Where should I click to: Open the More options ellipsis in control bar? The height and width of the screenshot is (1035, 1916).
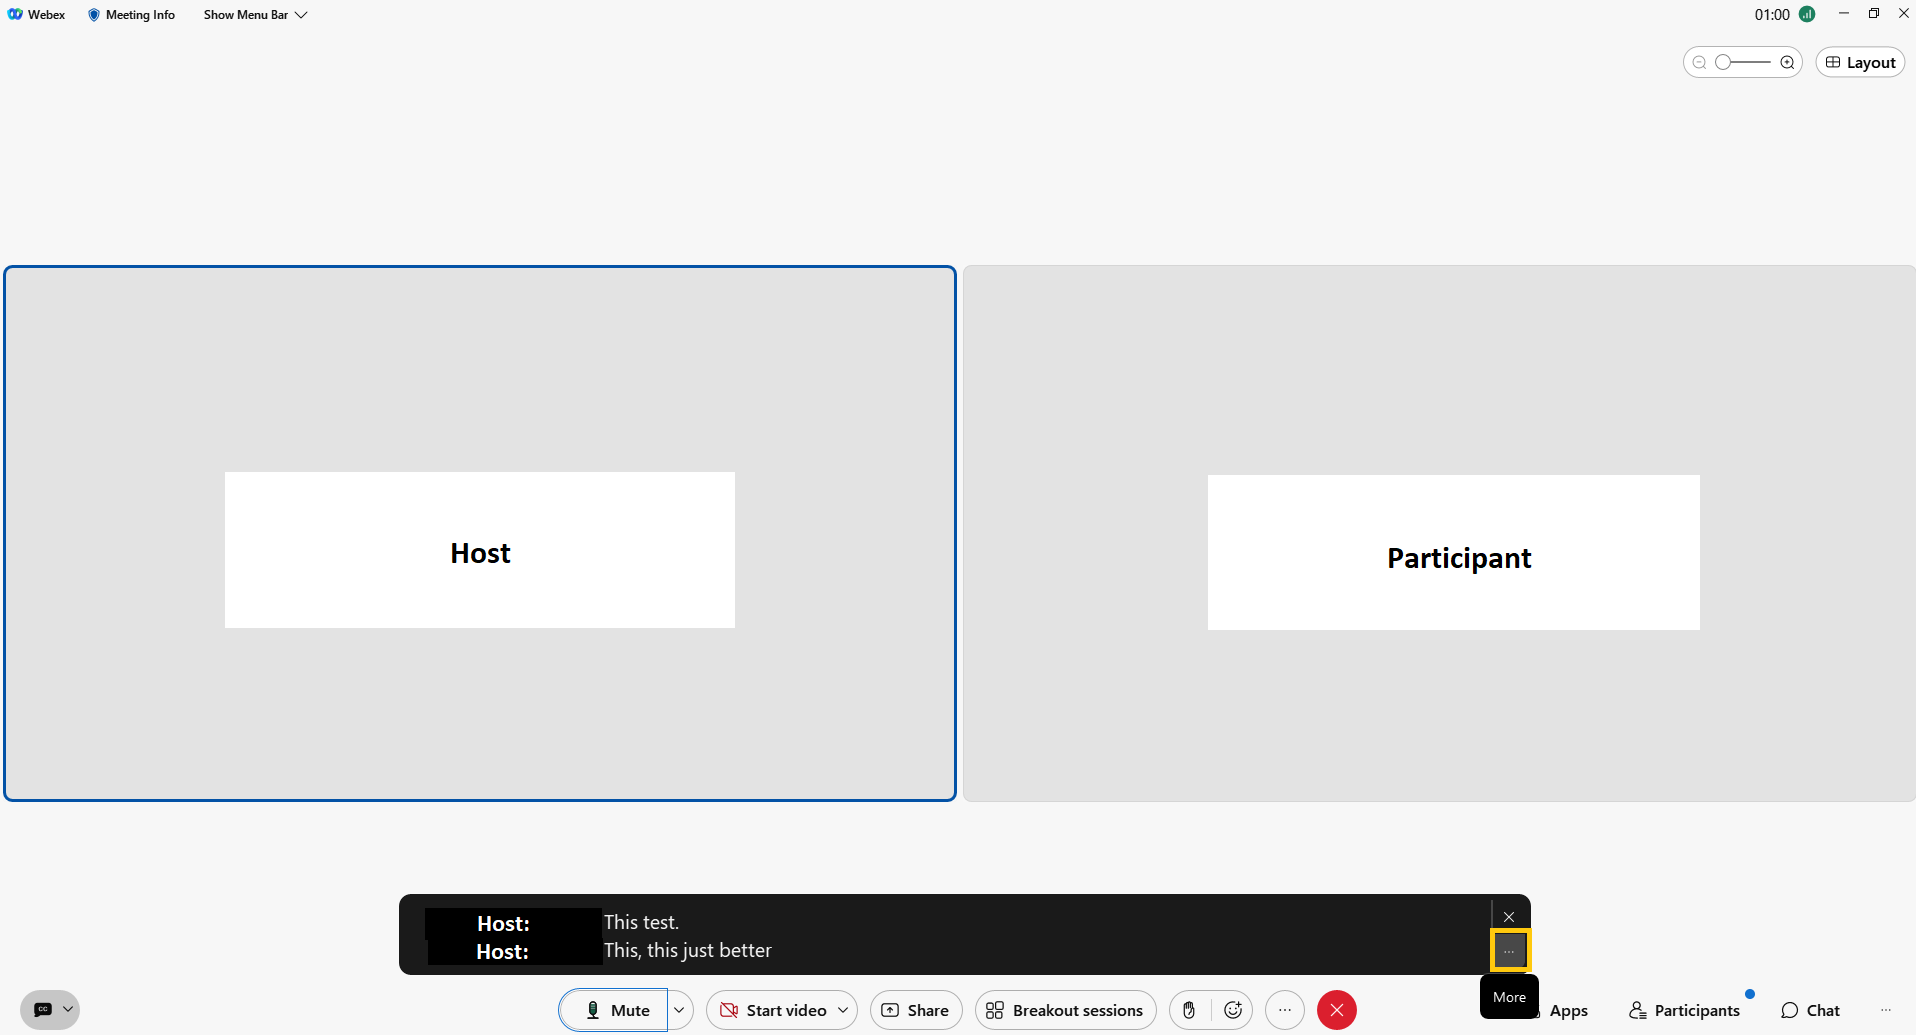[x=1285, y=1010]
